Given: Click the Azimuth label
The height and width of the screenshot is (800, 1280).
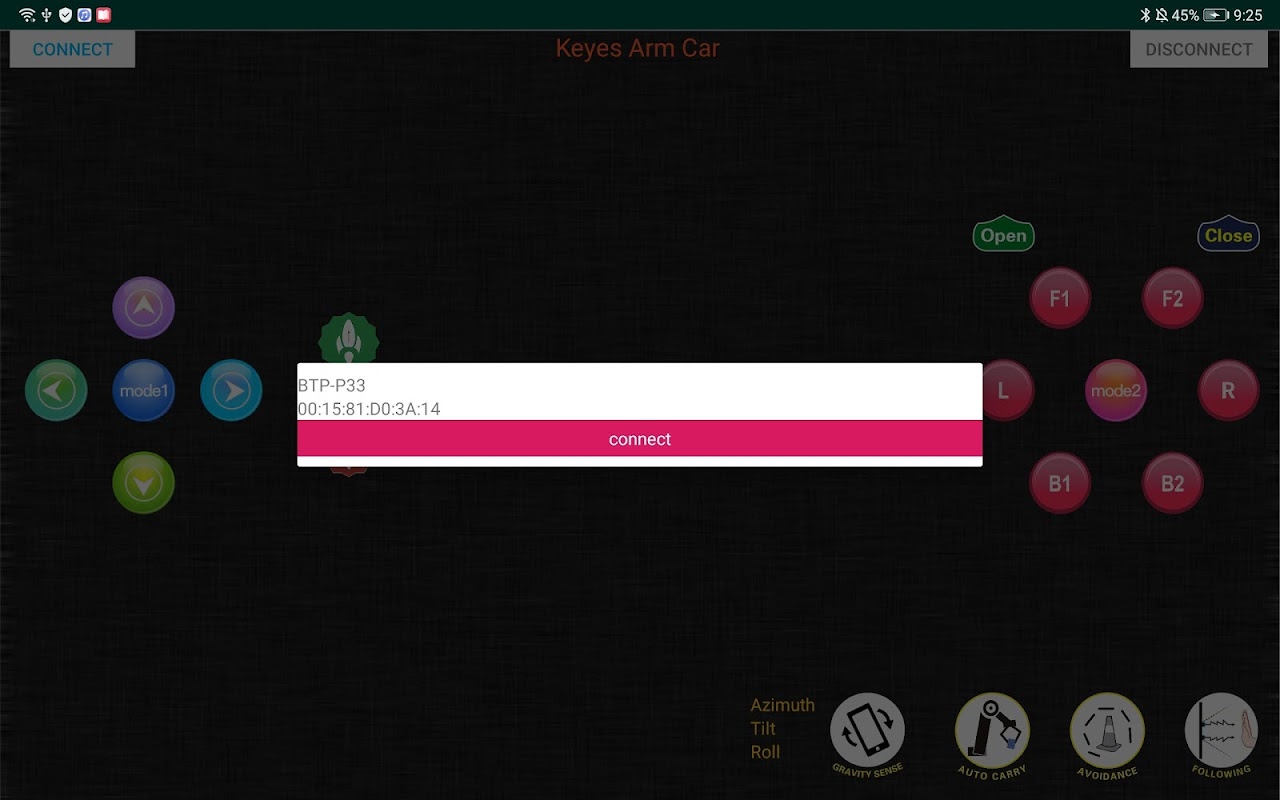Looking at the screenshot, I should [783, 705].
